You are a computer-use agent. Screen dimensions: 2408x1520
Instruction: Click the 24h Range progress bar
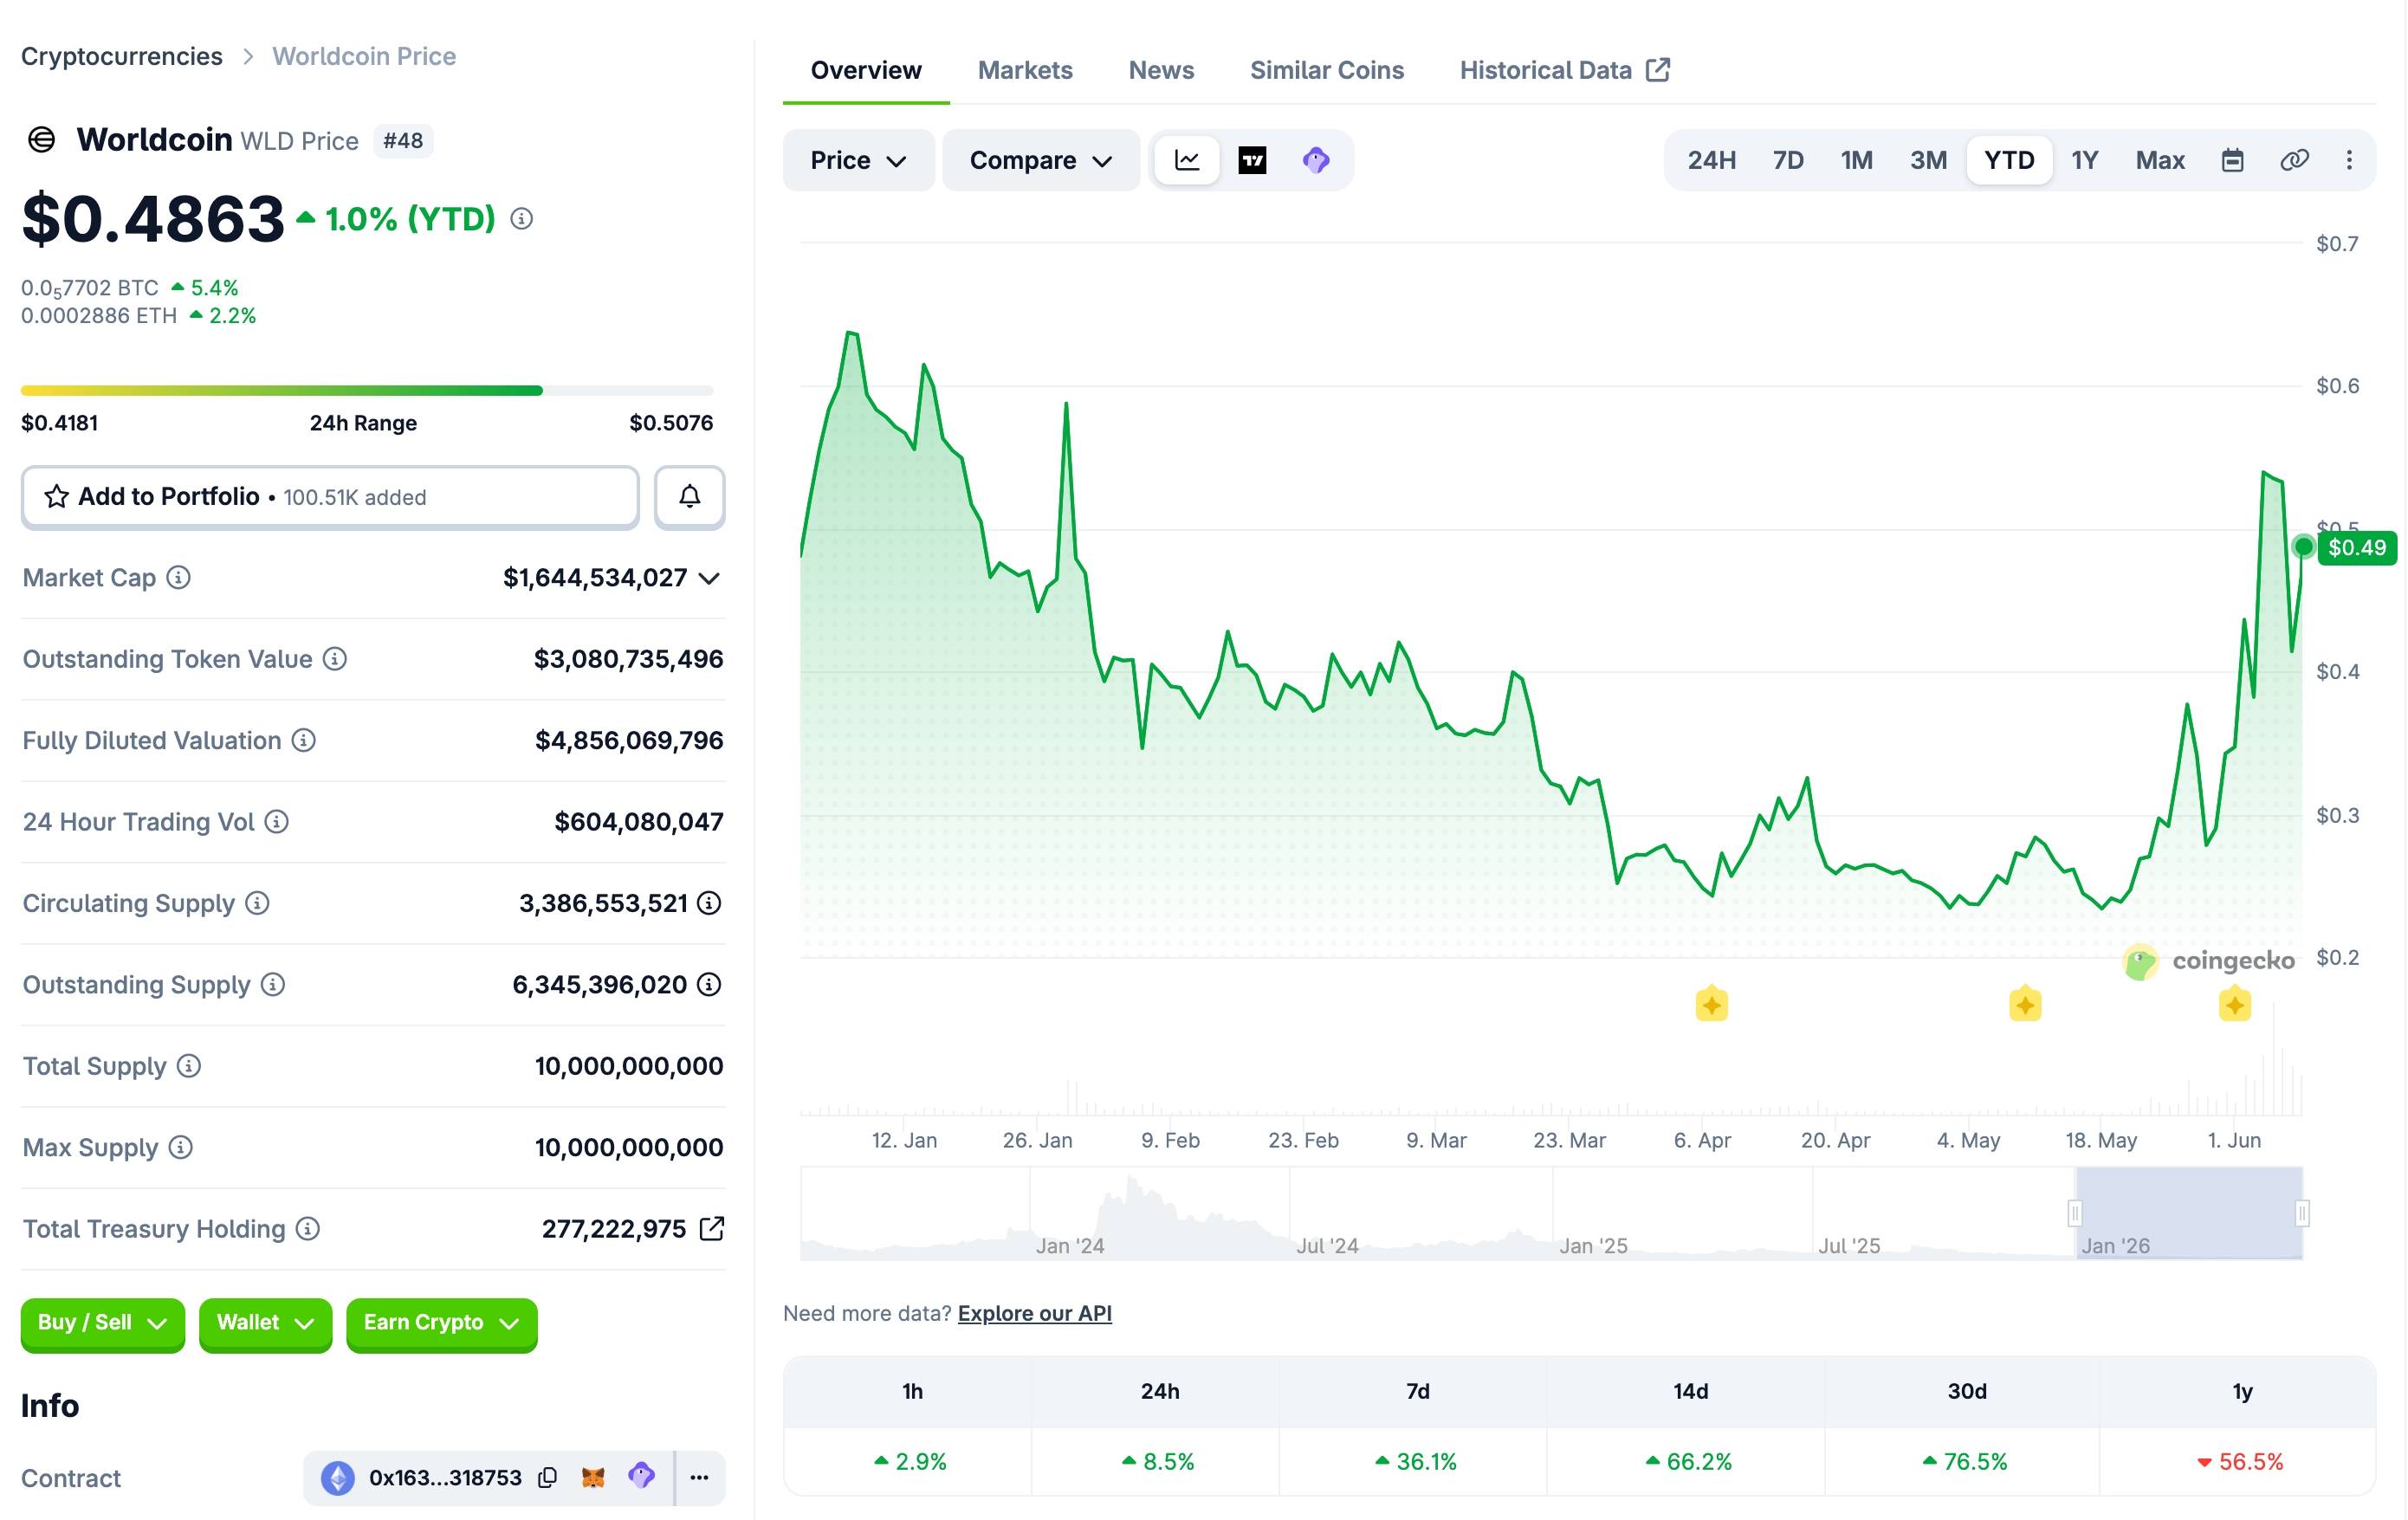pos(367,390)
